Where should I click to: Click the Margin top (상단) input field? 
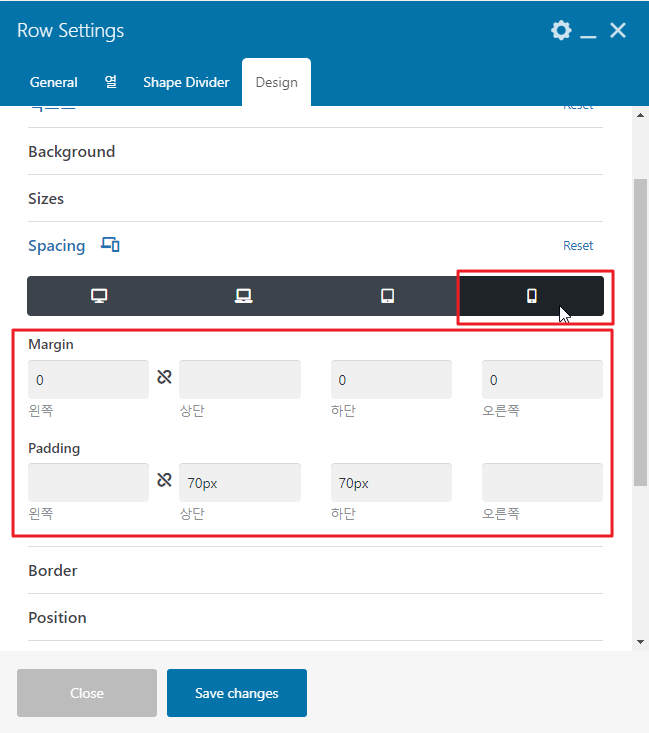coord(240,380)
